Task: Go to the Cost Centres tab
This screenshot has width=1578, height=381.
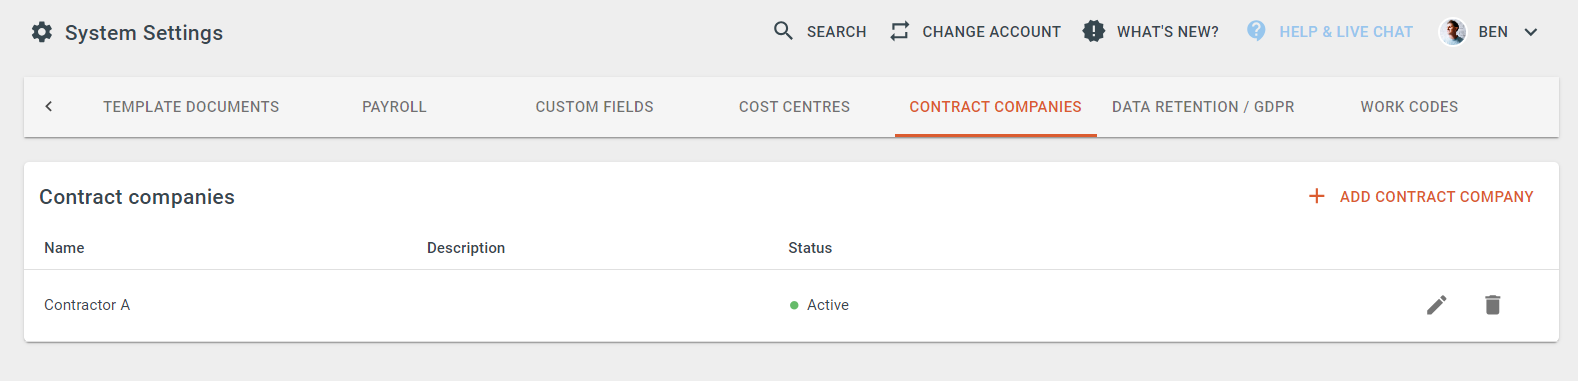Action: 794,107
